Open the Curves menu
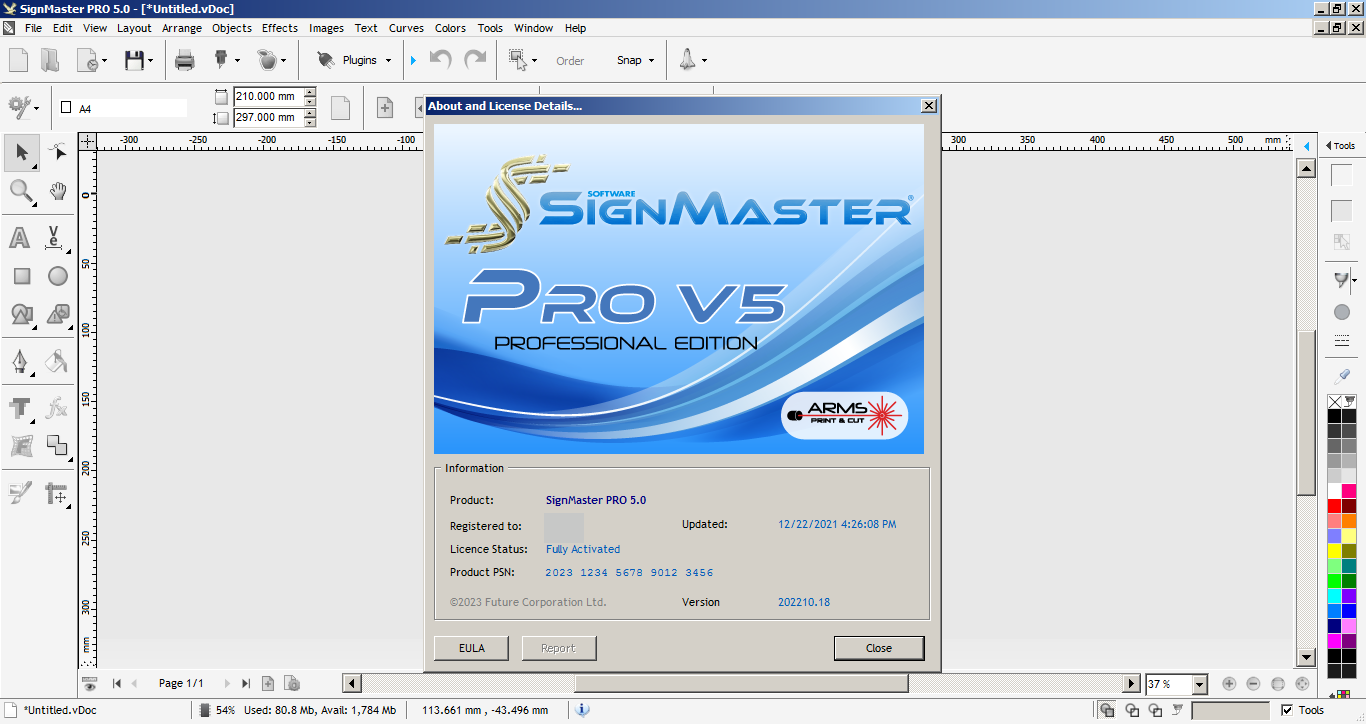Screen dimensions: 1366x724 tap(406, 28)
